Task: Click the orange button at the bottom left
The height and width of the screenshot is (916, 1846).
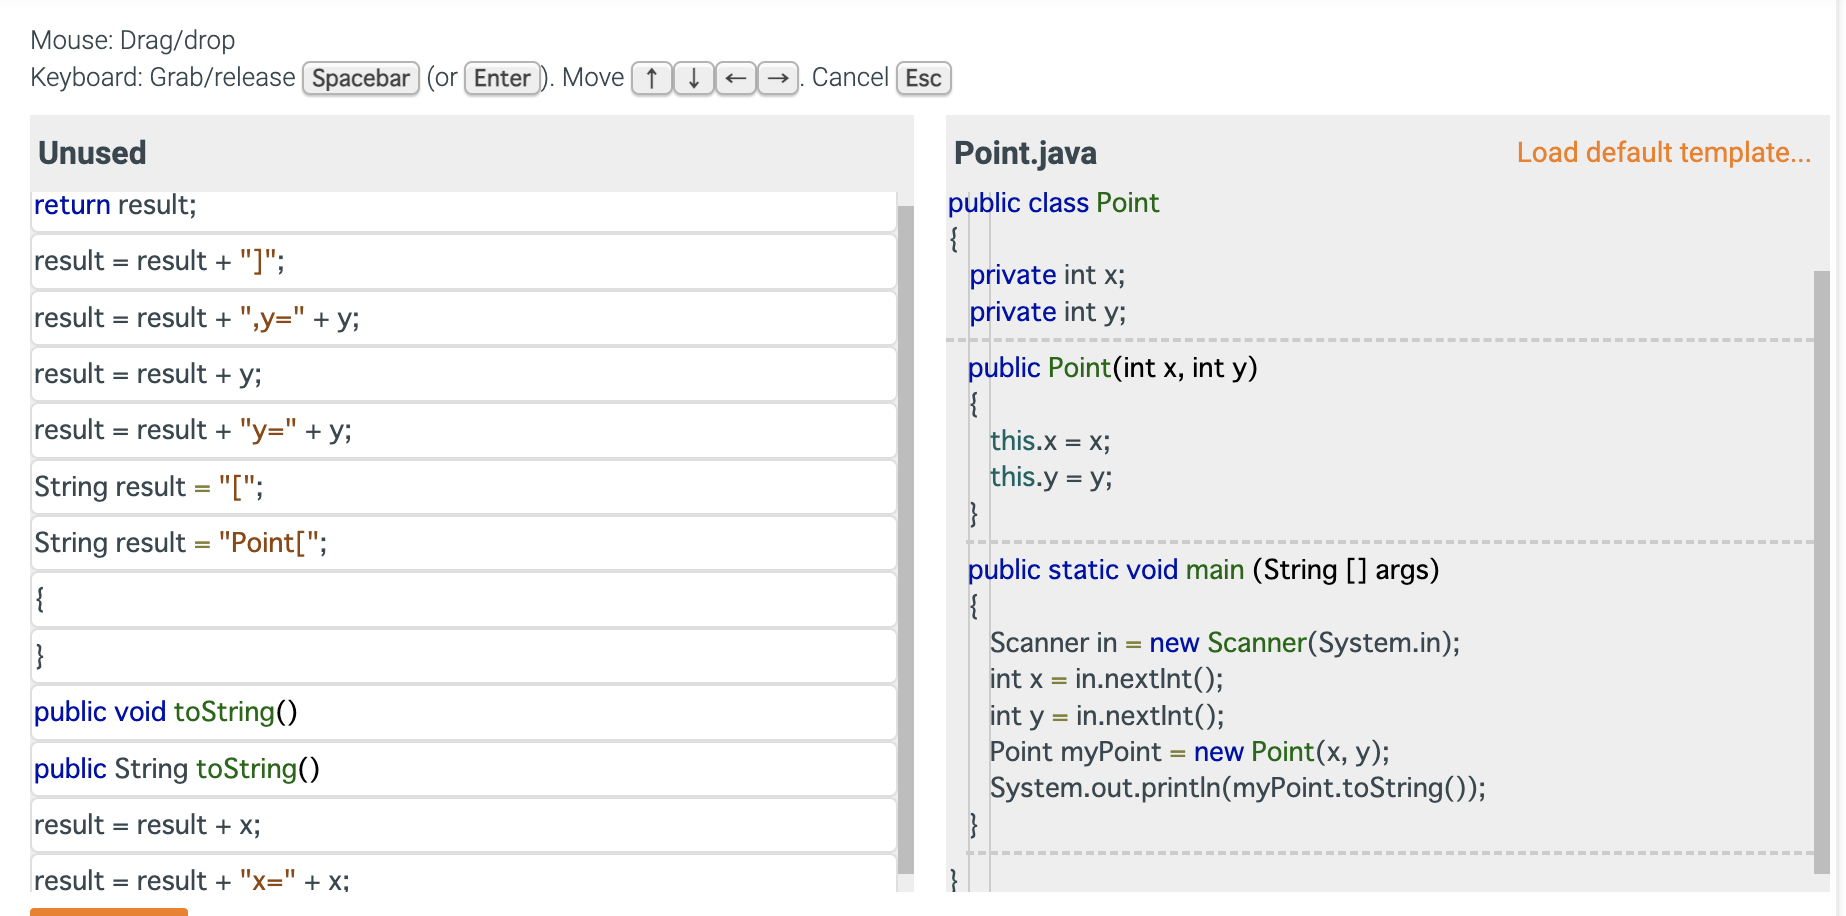Action: pyautogui.click(x=108, y=911)
